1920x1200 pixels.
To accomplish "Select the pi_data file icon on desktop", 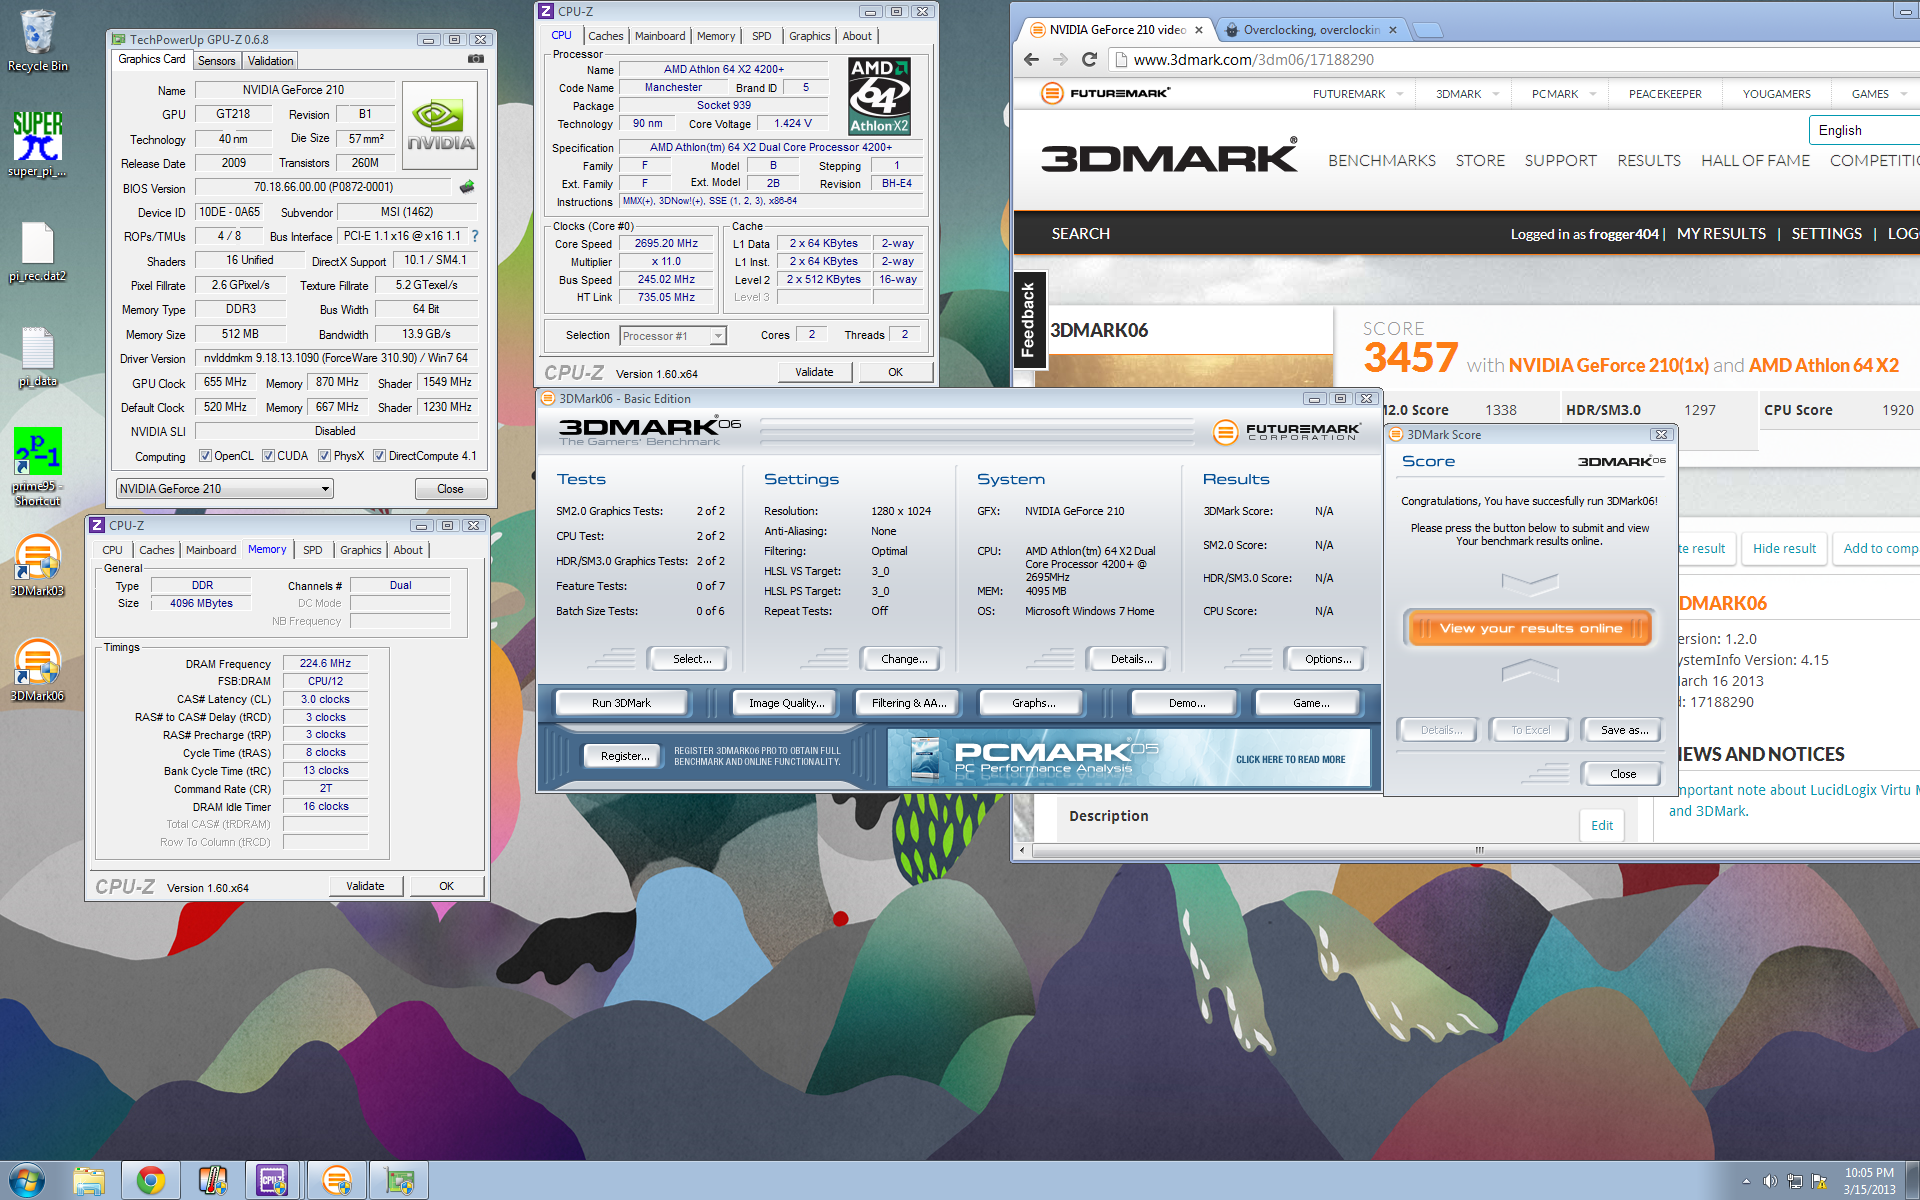I will (x=38, y=356).
